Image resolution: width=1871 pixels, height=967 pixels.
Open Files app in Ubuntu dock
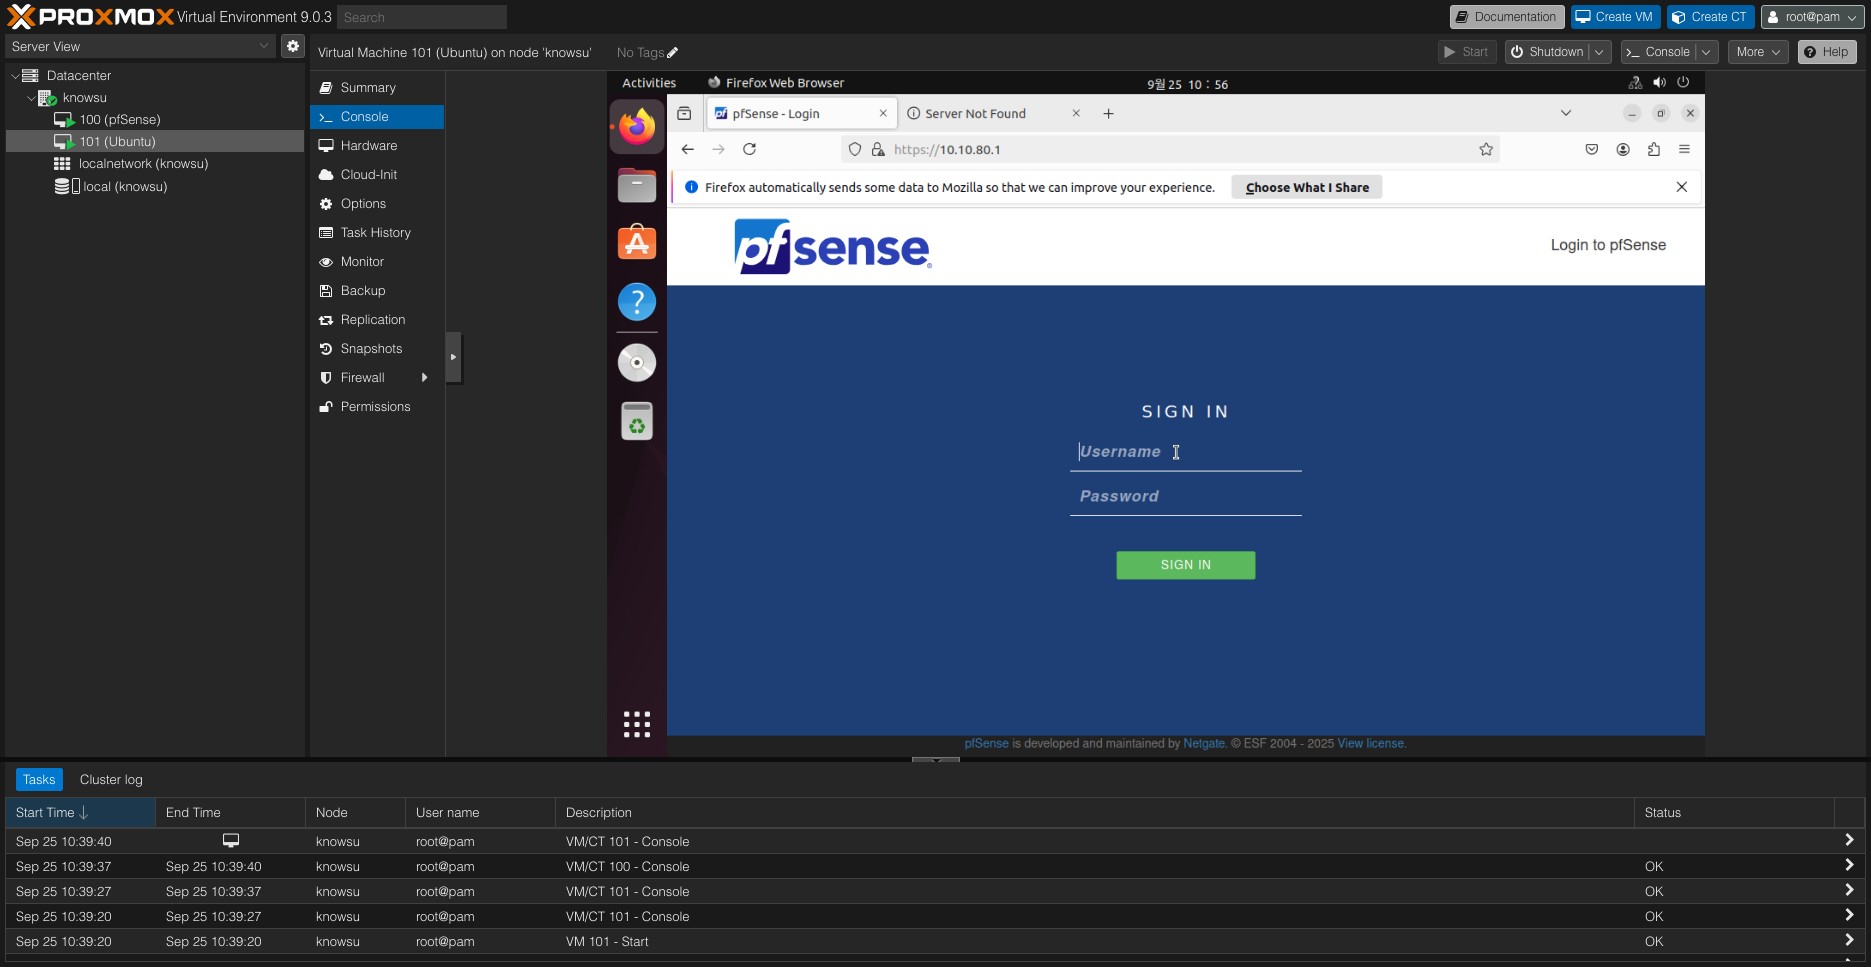pyautogui.click(x=637, y=185)
